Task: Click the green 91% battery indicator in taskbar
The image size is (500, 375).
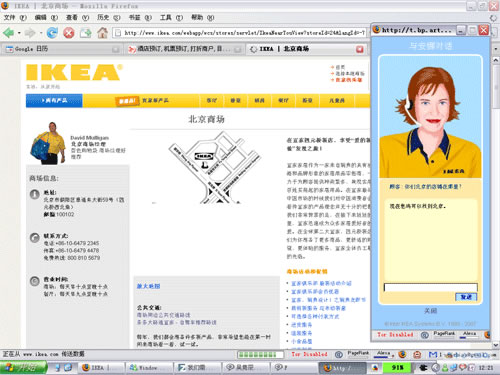Action: pos(397,368)
